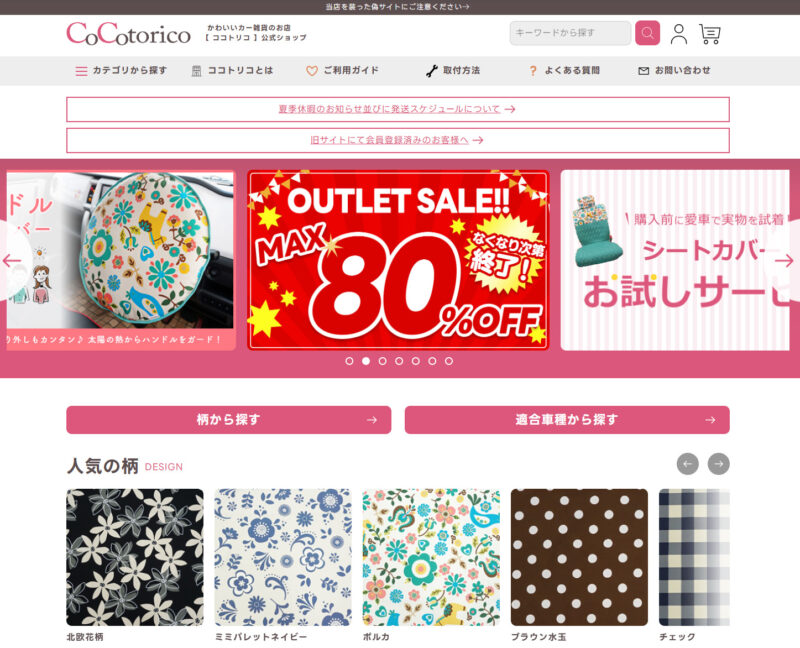
Task: Click the pink search magnifier button
Action: tap(647, 33)
